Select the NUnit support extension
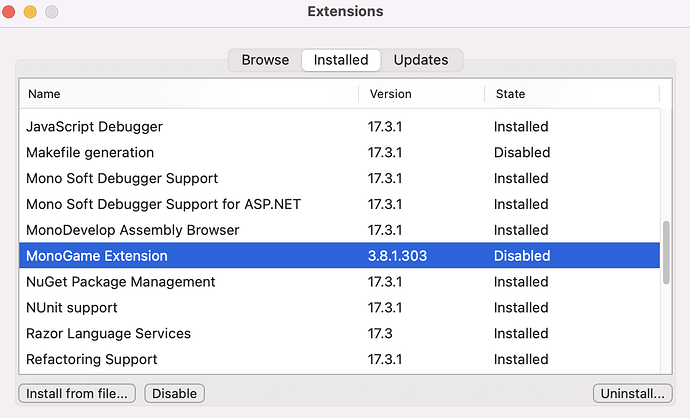Screen dimensions: 690x418 [x=339, y=308]
